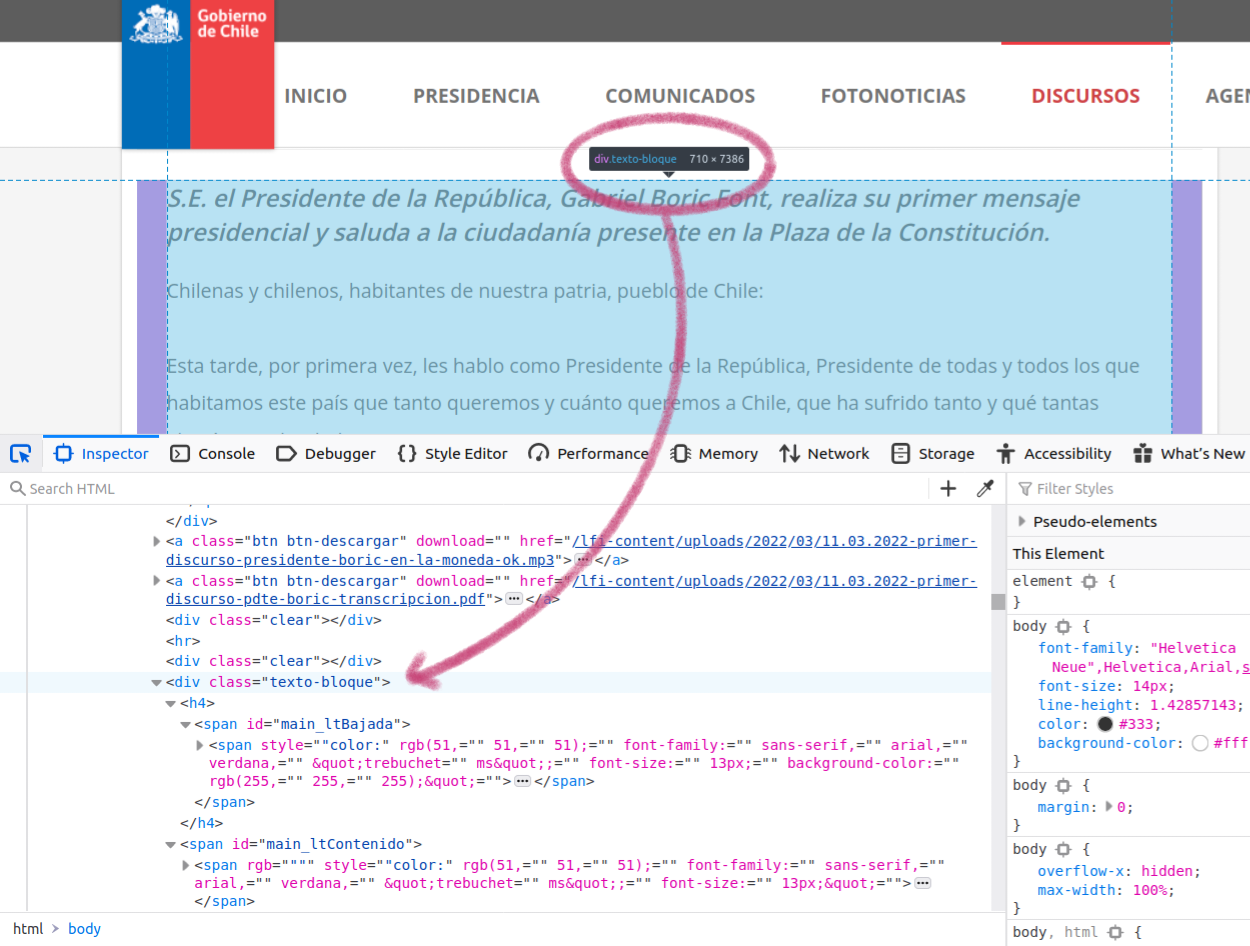Open the Storage panel

pyautogui.click(x=933, y=454)
